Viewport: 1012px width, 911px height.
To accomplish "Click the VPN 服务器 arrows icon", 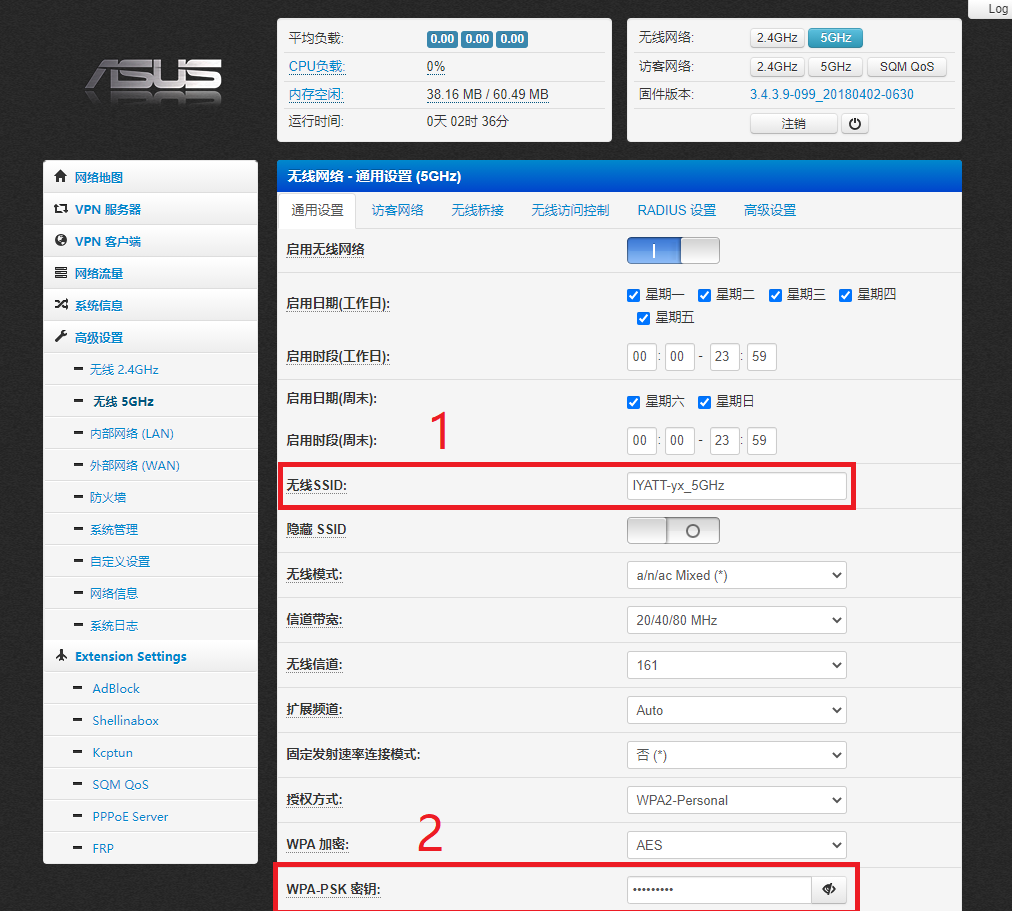I will 61,208.
